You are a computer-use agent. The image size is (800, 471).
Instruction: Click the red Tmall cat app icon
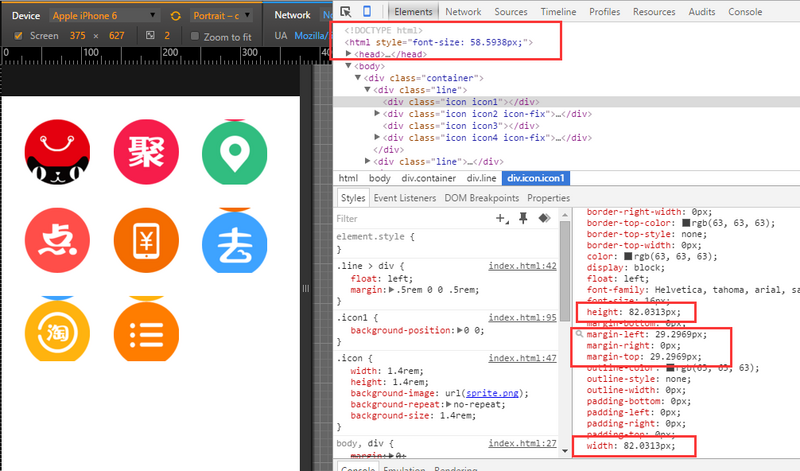pyautogui.click(x=57, y=153)
